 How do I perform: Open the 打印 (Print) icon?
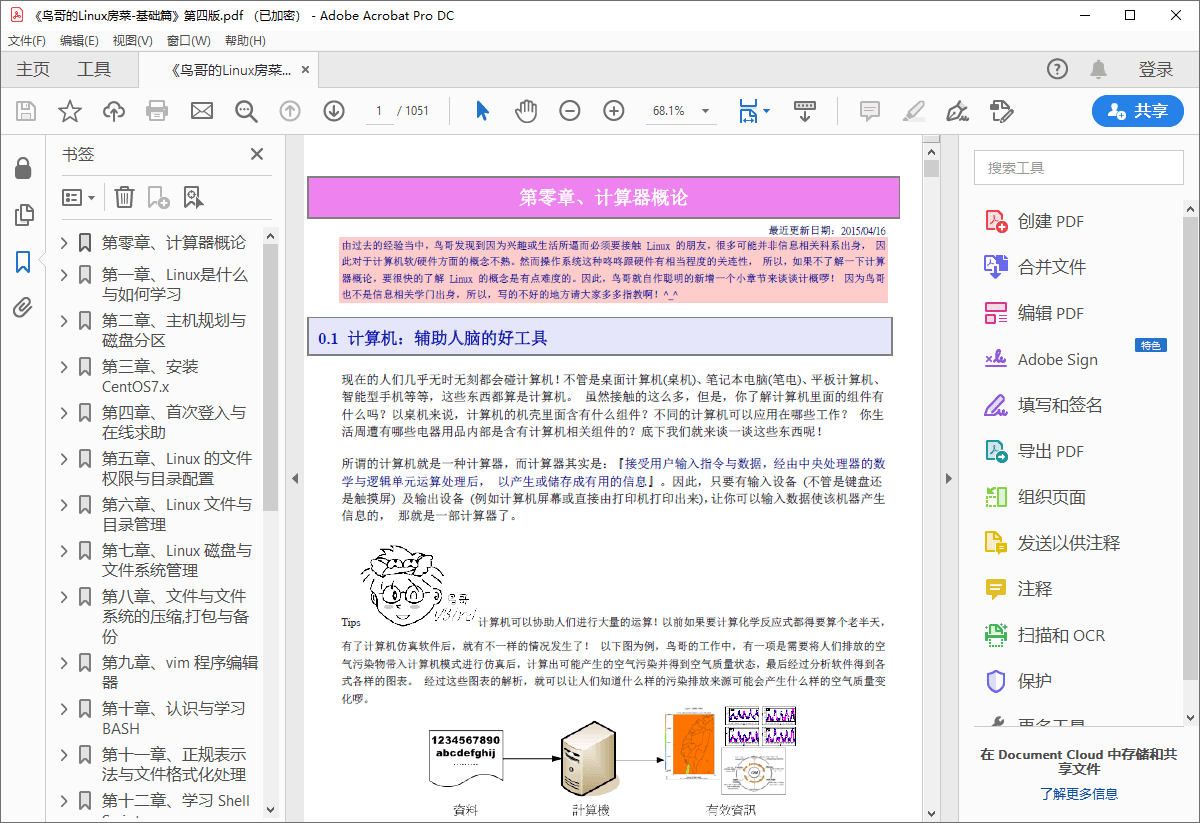coord(158,111)
